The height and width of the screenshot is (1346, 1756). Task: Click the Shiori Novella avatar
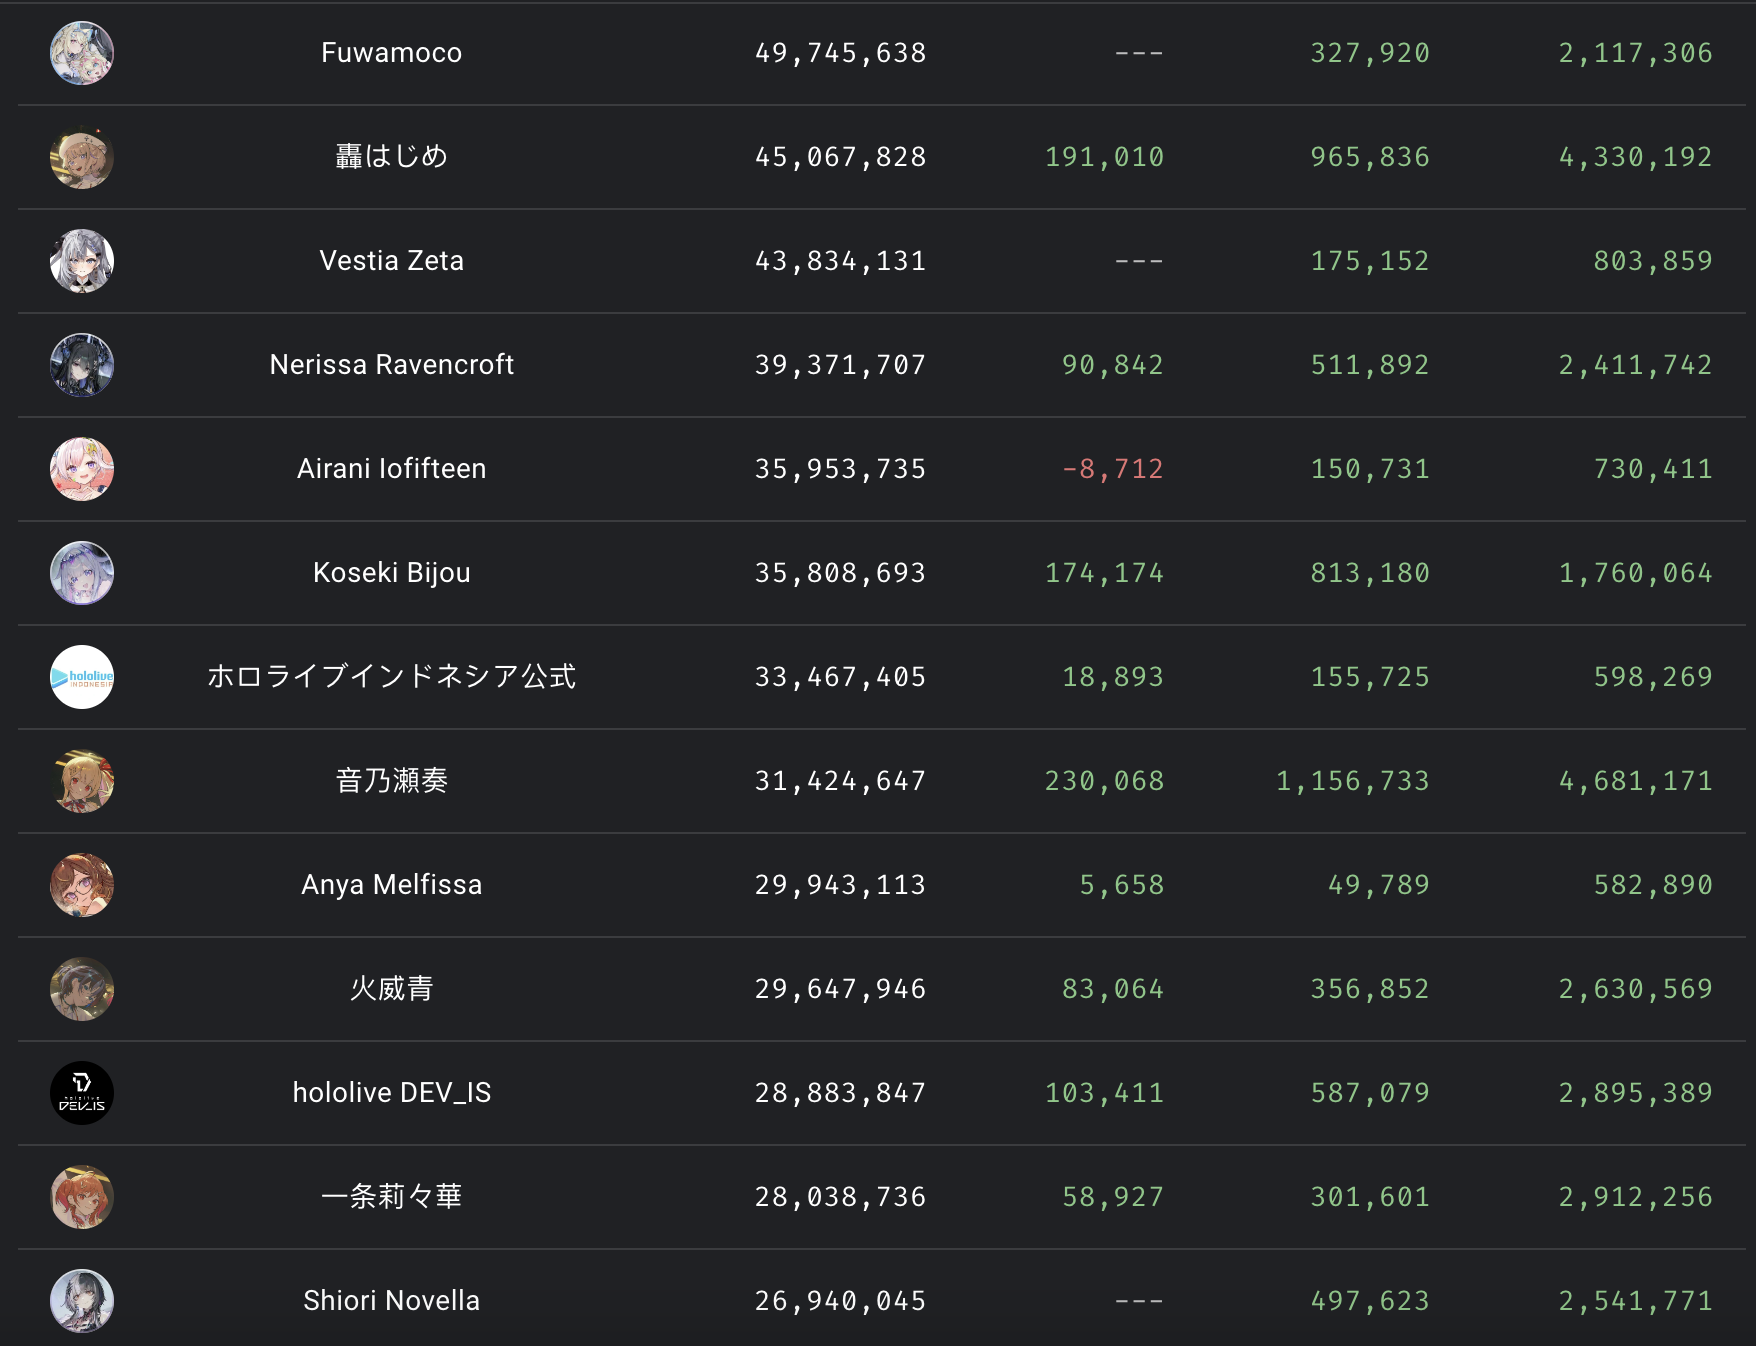point(82,1301)
